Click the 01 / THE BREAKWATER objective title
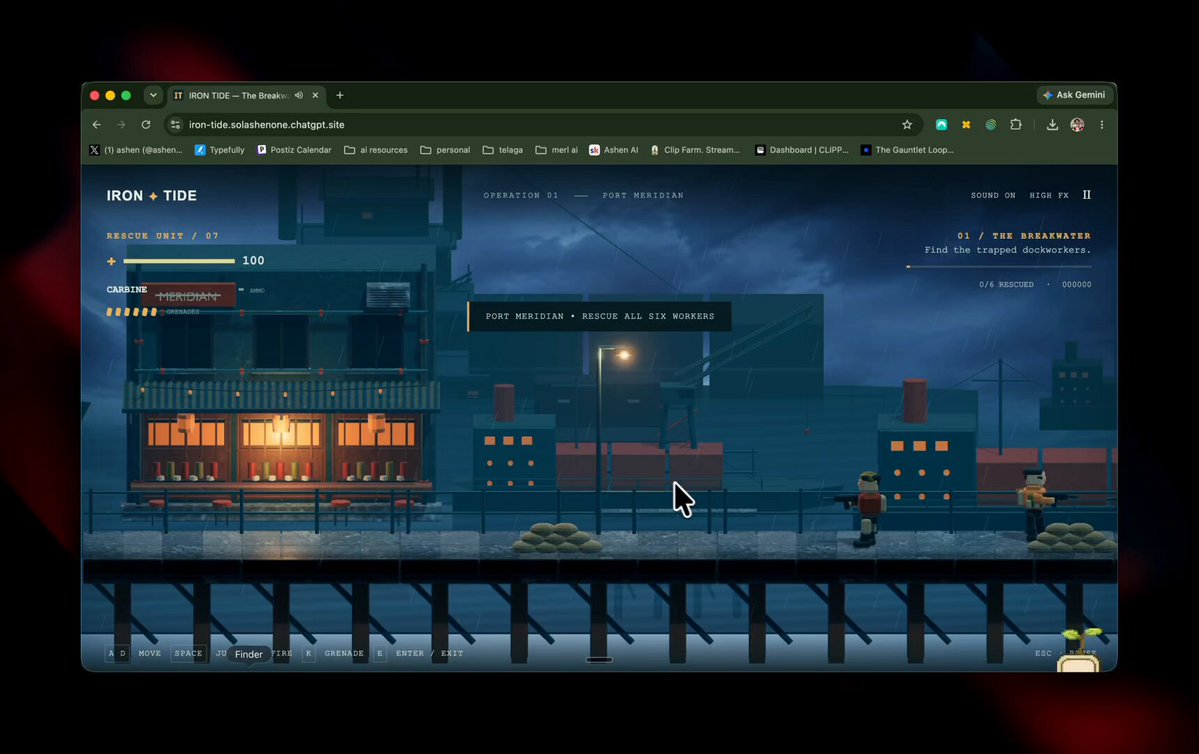 (1024, 236)
